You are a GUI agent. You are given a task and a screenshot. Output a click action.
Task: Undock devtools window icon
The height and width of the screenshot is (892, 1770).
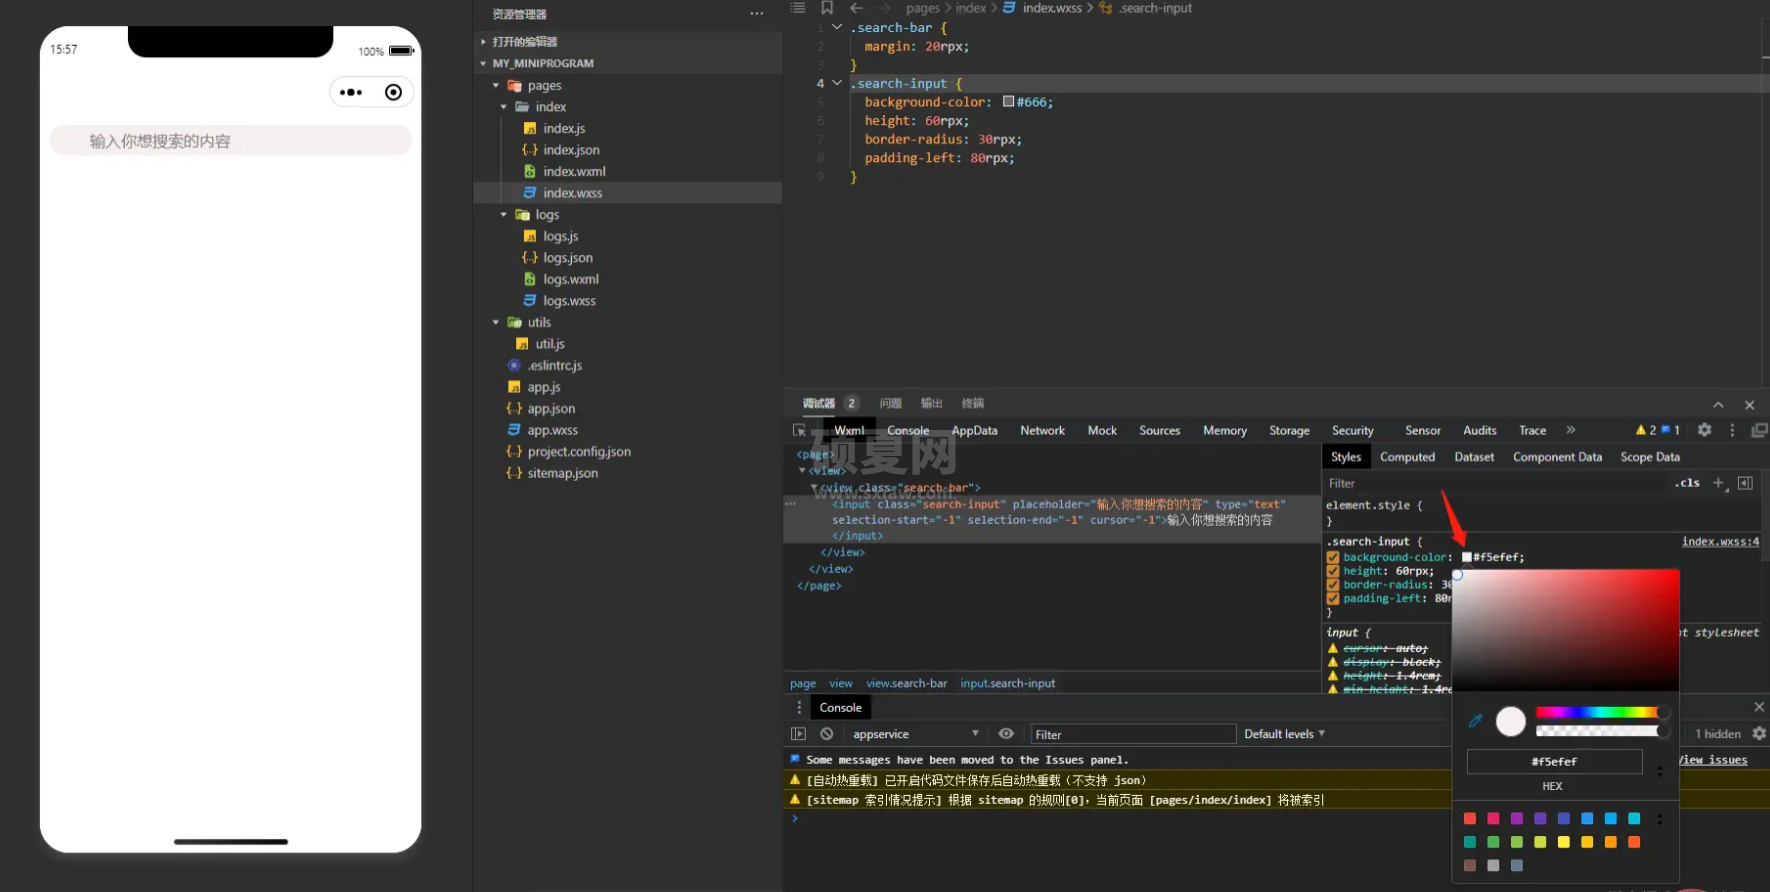tap(1759, 430)
